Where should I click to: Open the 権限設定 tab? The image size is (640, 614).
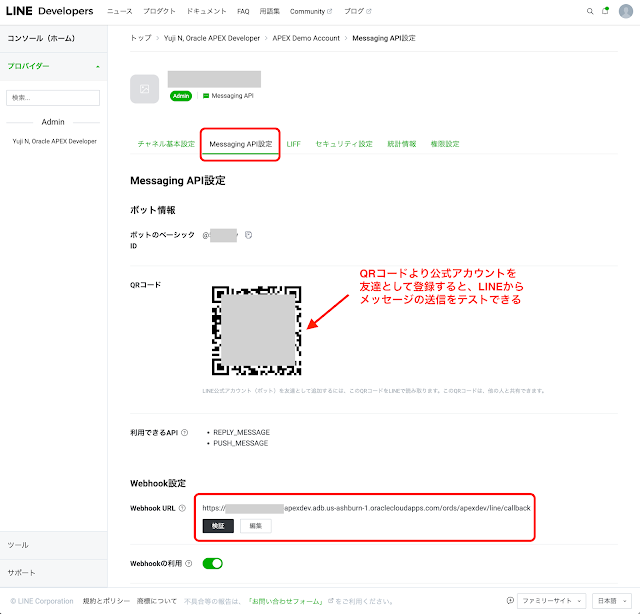445,144
